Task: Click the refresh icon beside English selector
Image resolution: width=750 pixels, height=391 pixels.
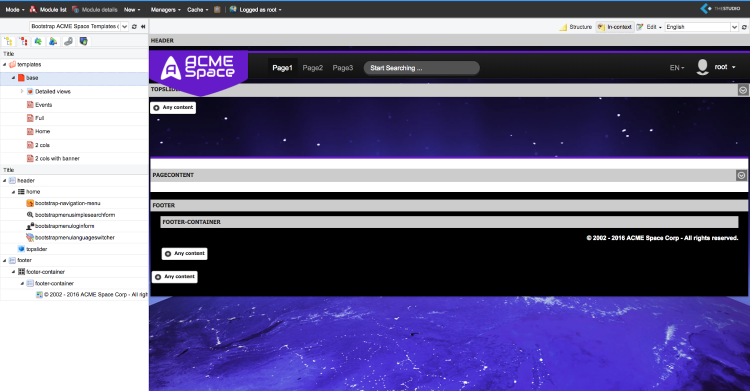Action: coord(744,27)
